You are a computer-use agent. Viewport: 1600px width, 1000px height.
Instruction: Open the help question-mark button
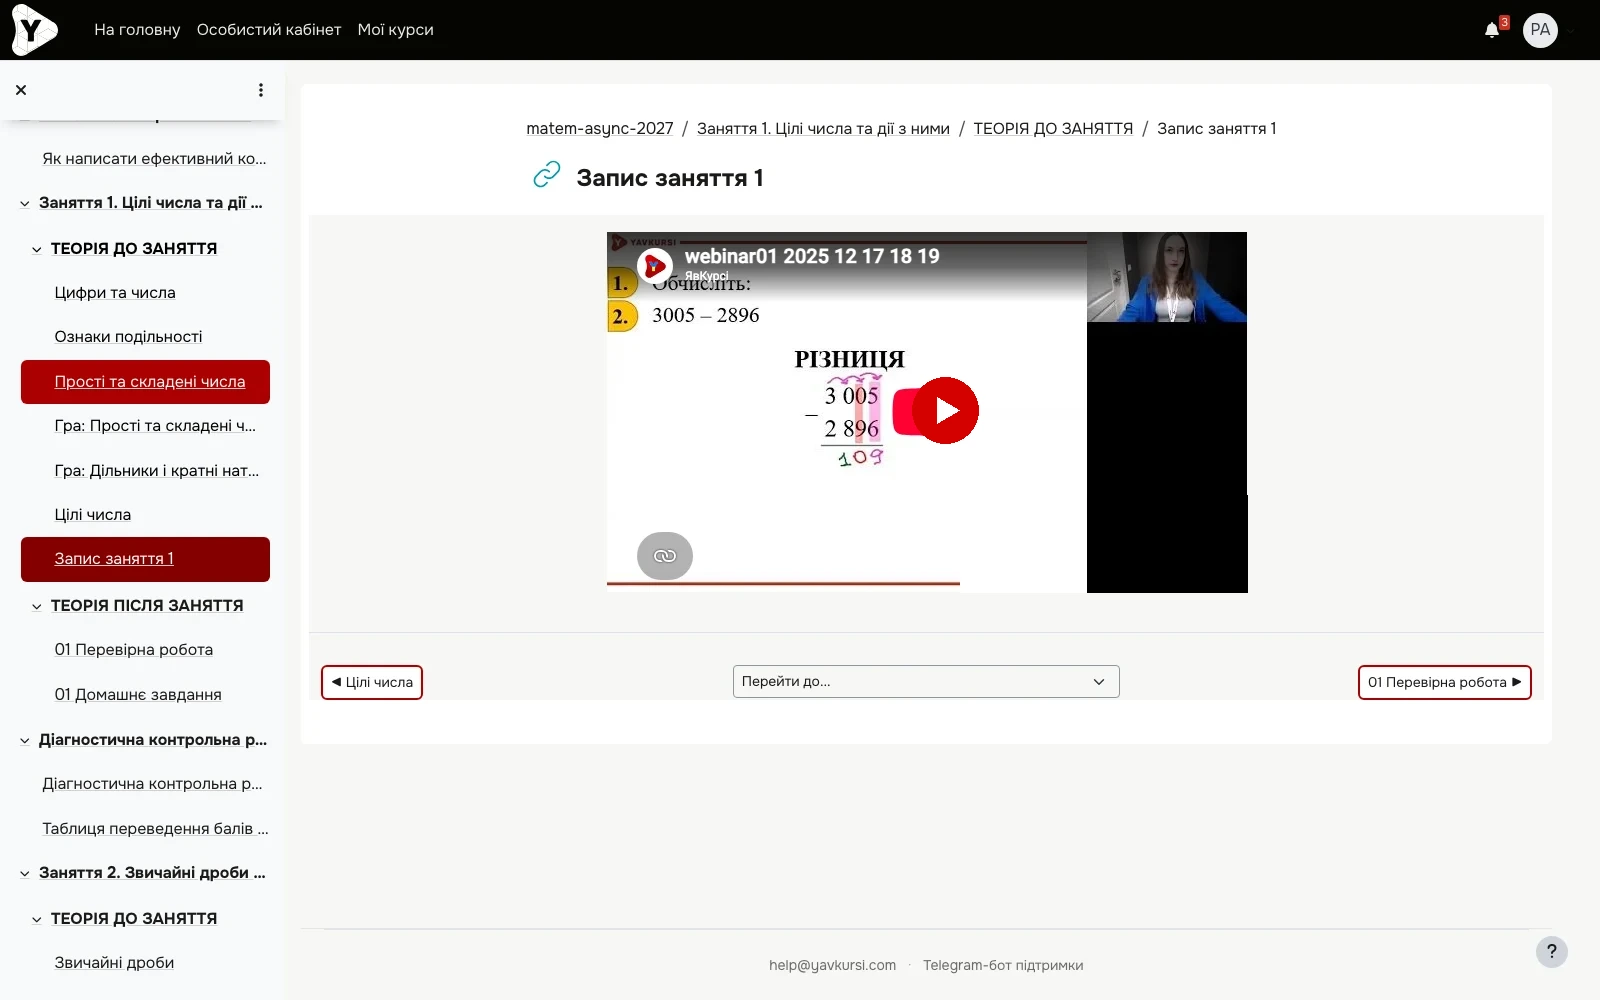1552,952
